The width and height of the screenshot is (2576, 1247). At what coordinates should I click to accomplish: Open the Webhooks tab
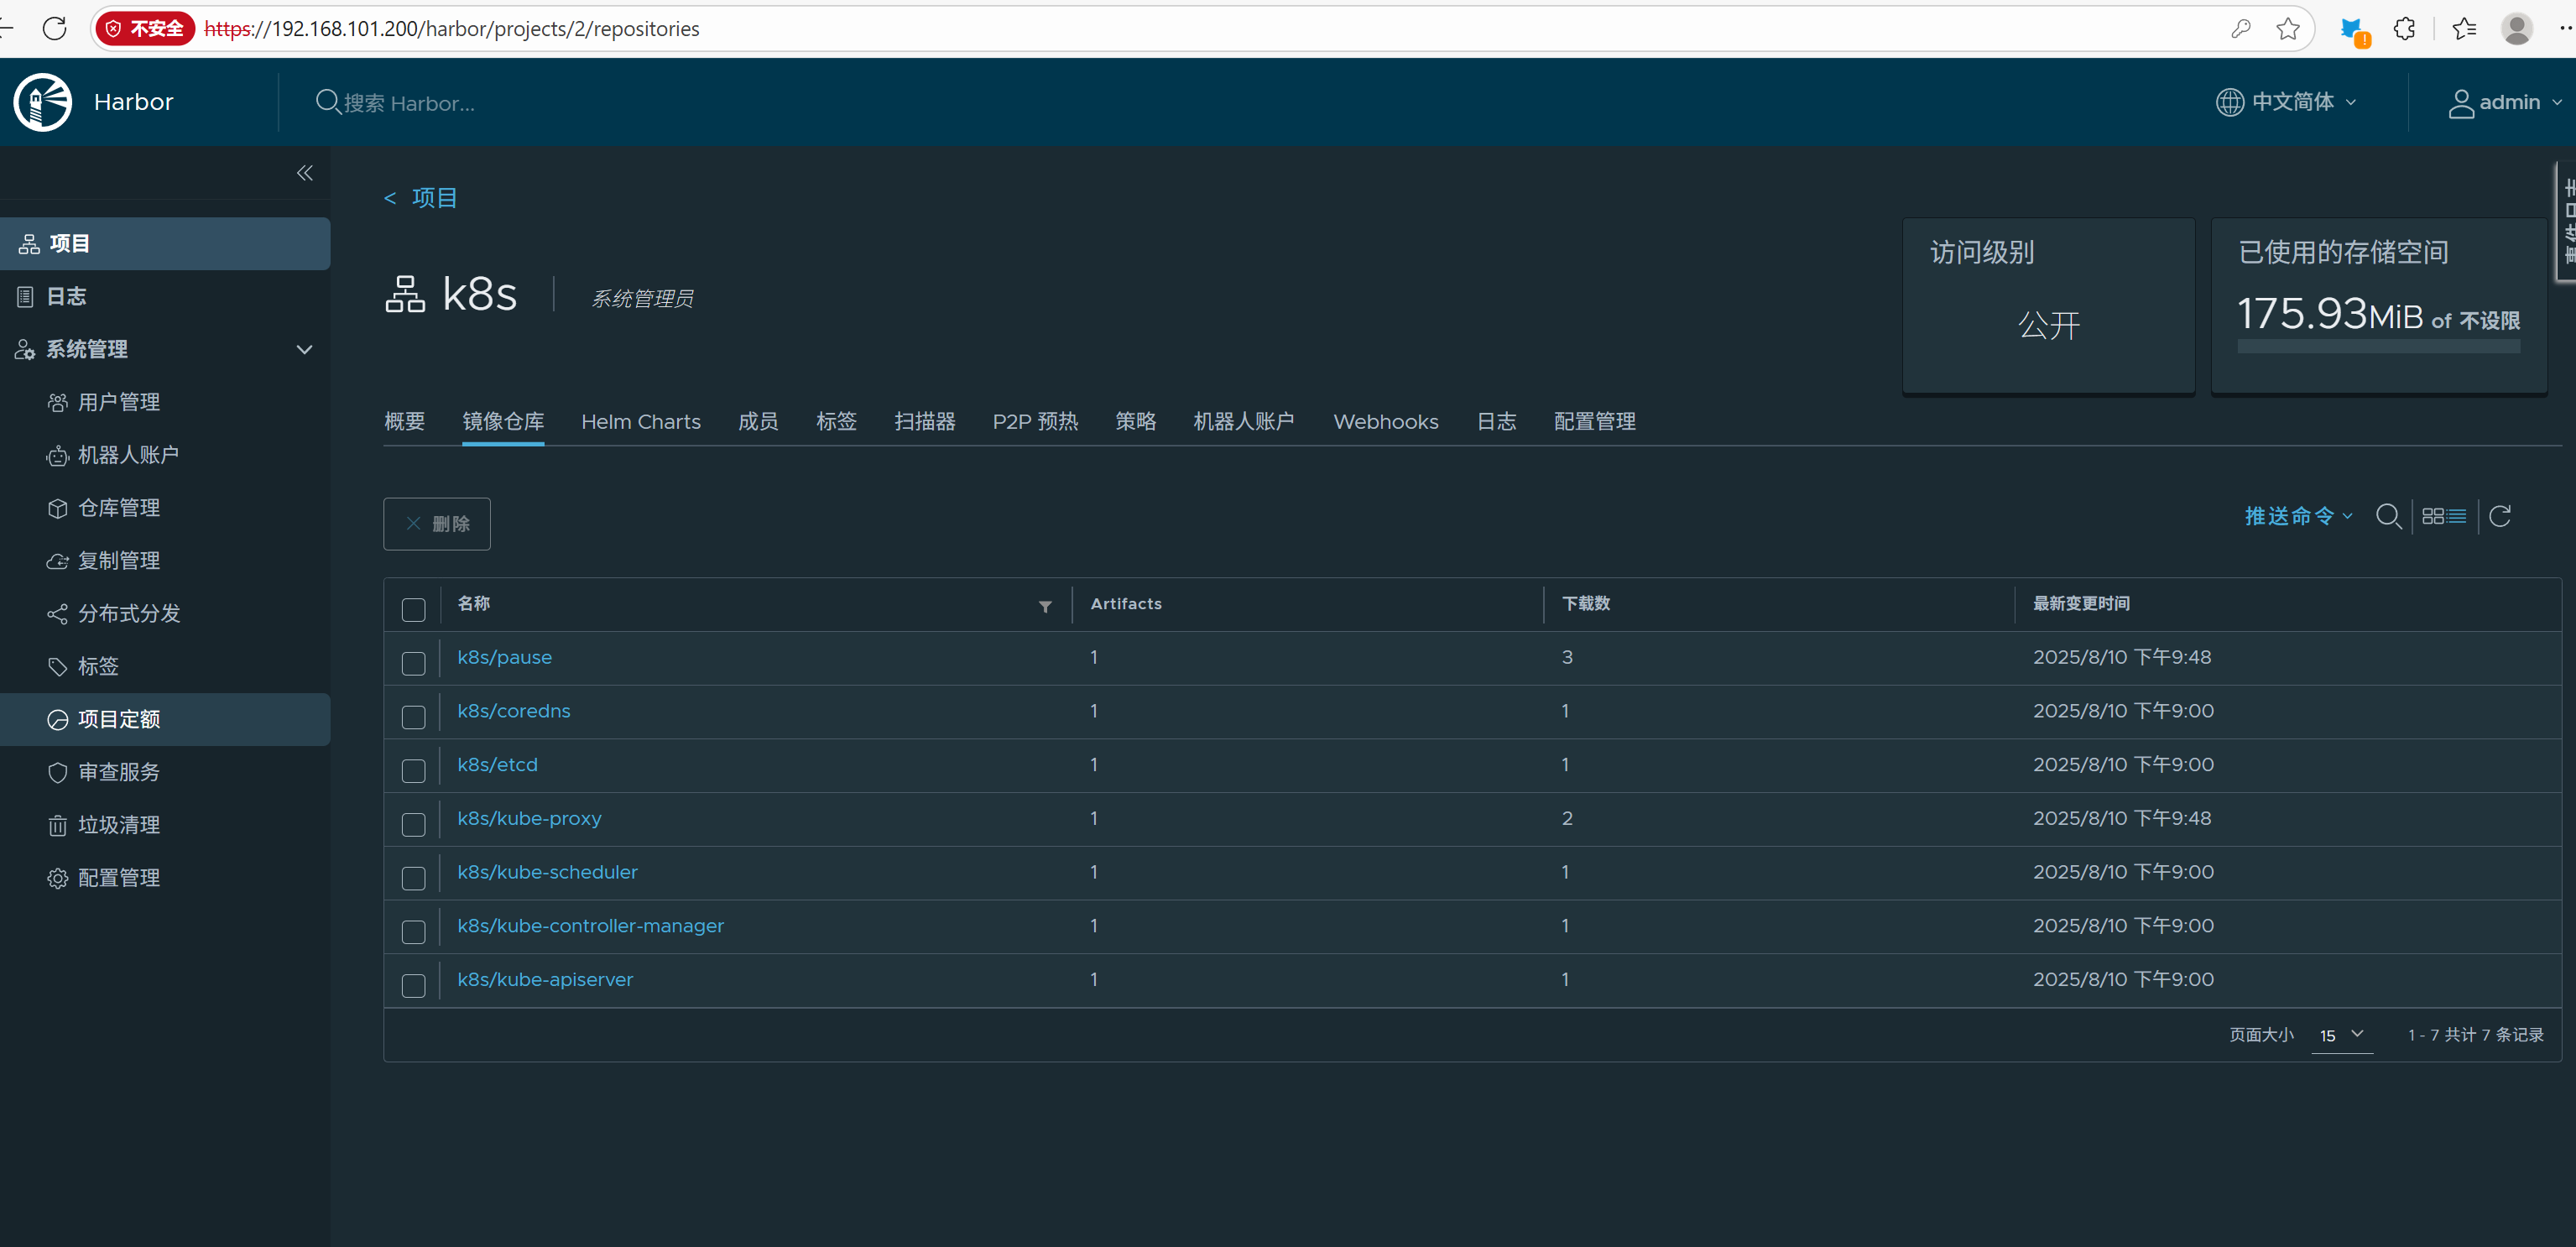pos(1385,422)
